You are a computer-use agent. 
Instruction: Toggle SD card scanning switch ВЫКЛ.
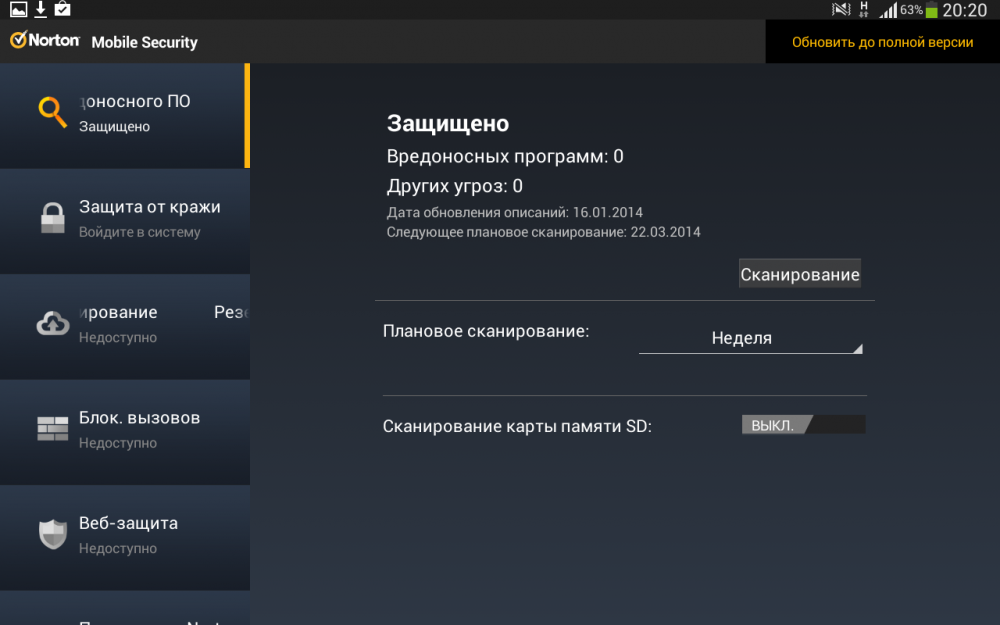[804, 425]
